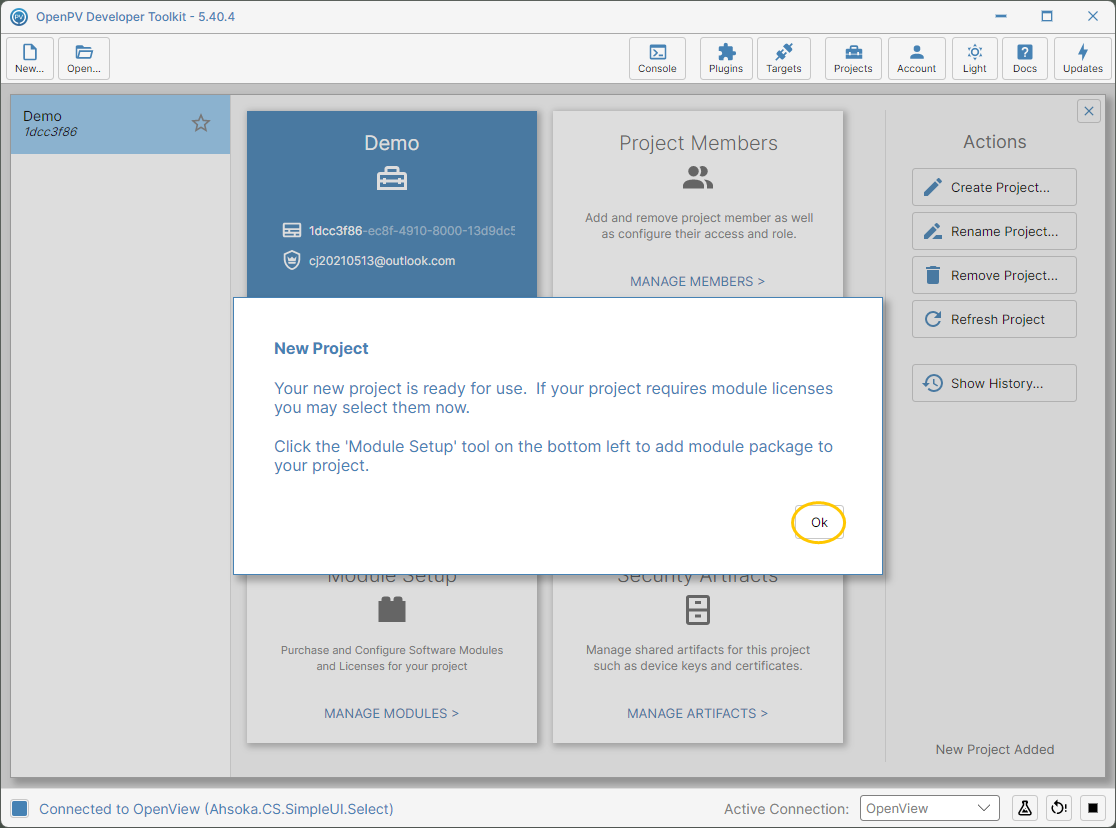Click the project ID starting 1dcc3f86-ec8f
This screenshot has height=828, width=1116.
click(411, 231)
